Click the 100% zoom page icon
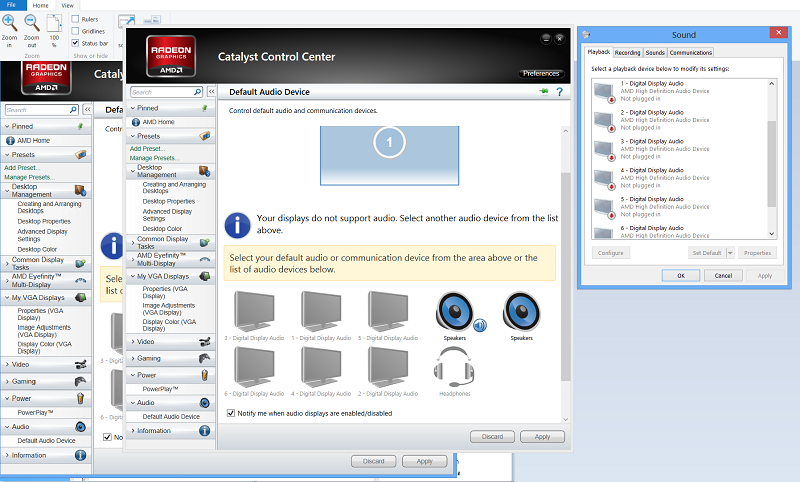Screen dimensions: 800x482 (x=54, y=23)
